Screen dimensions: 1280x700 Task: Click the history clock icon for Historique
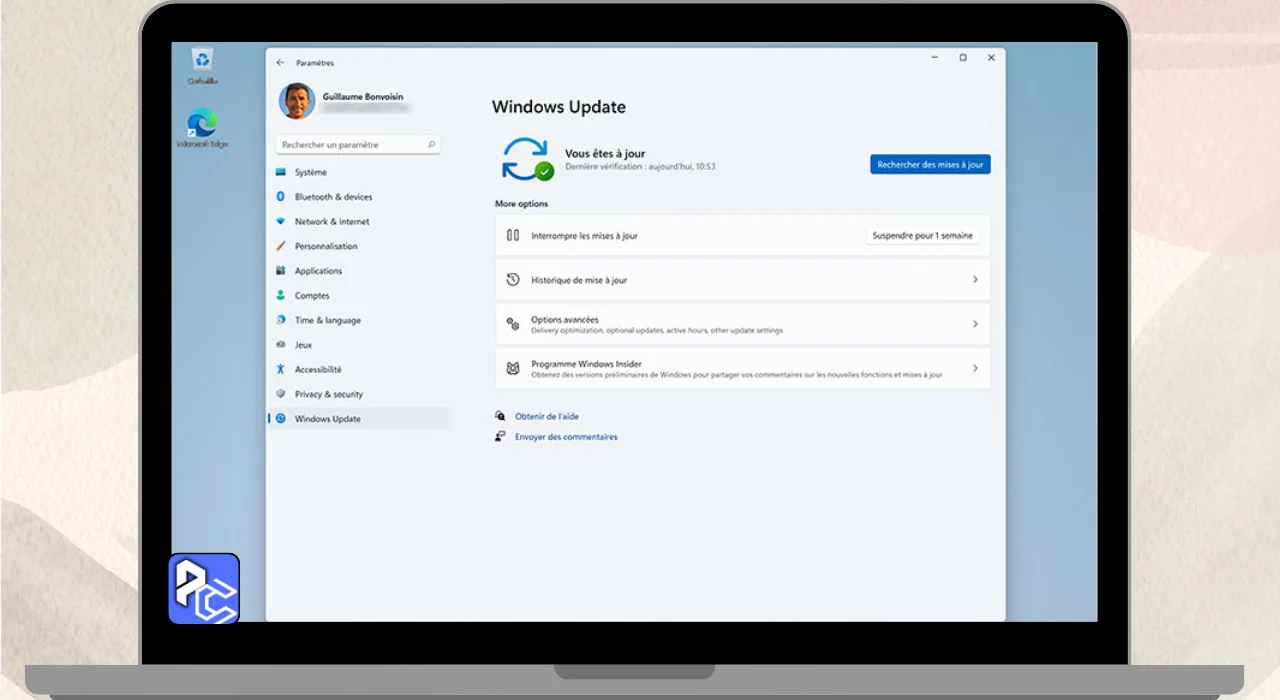coord(513,280)
